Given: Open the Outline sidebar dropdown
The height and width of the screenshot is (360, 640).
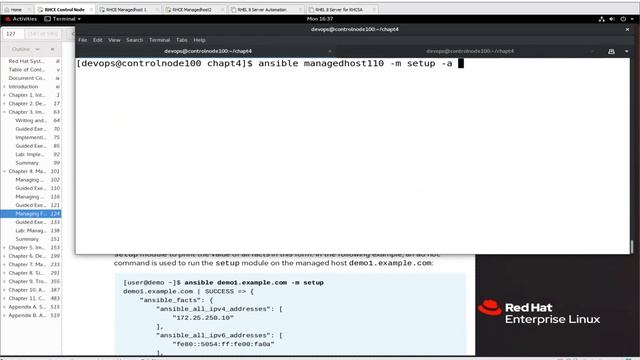Looking at the screenshot, I should [25, 49].
